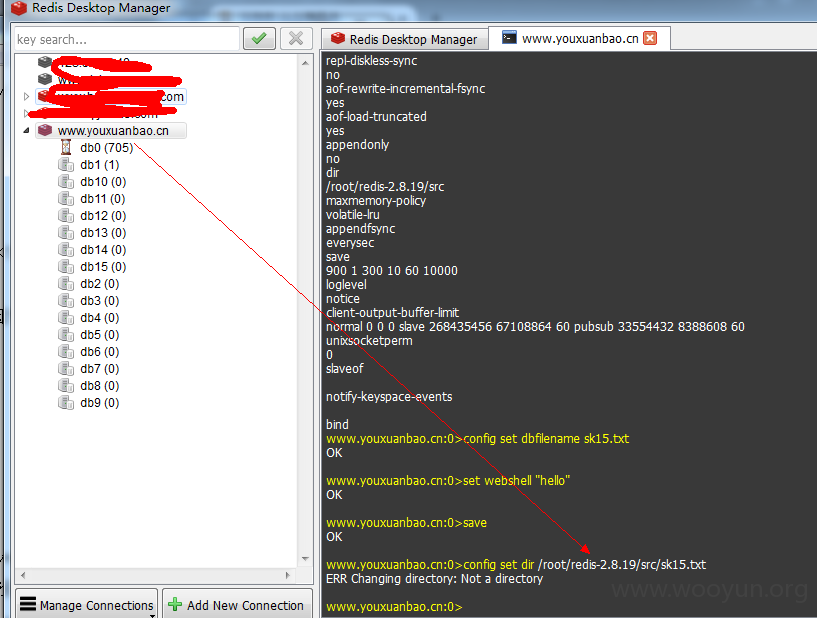
Task: Click the database icon beside db10
Action: click(66, 182)
